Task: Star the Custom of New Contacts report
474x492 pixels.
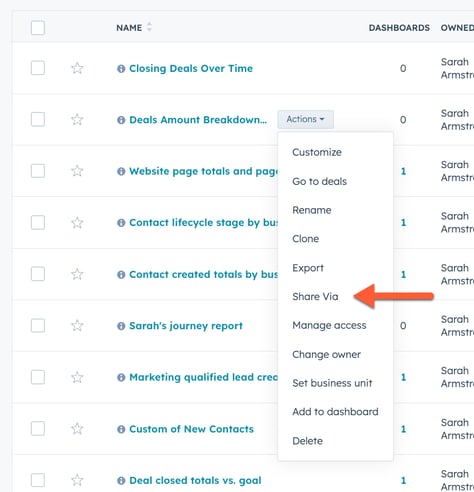Action: click(x=77, y=429)
